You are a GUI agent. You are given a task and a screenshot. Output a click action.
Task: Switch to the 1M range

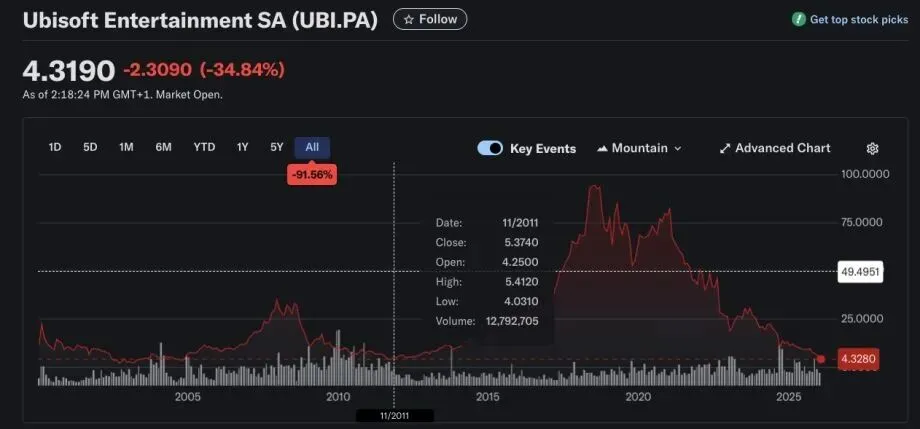point(126,147)
